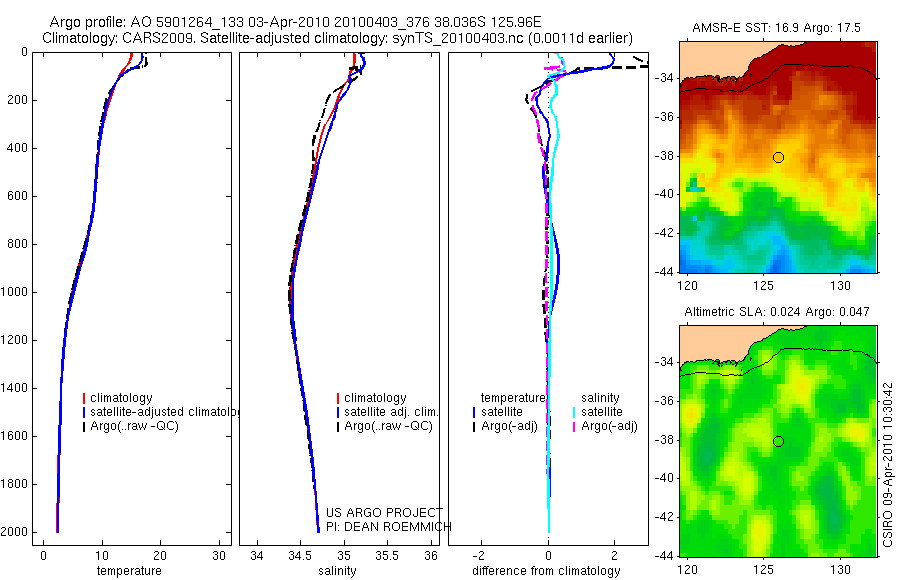The image size is (900, 580).
Task: Click the '125' longitude tick under SST map
Action: [764, 286]
